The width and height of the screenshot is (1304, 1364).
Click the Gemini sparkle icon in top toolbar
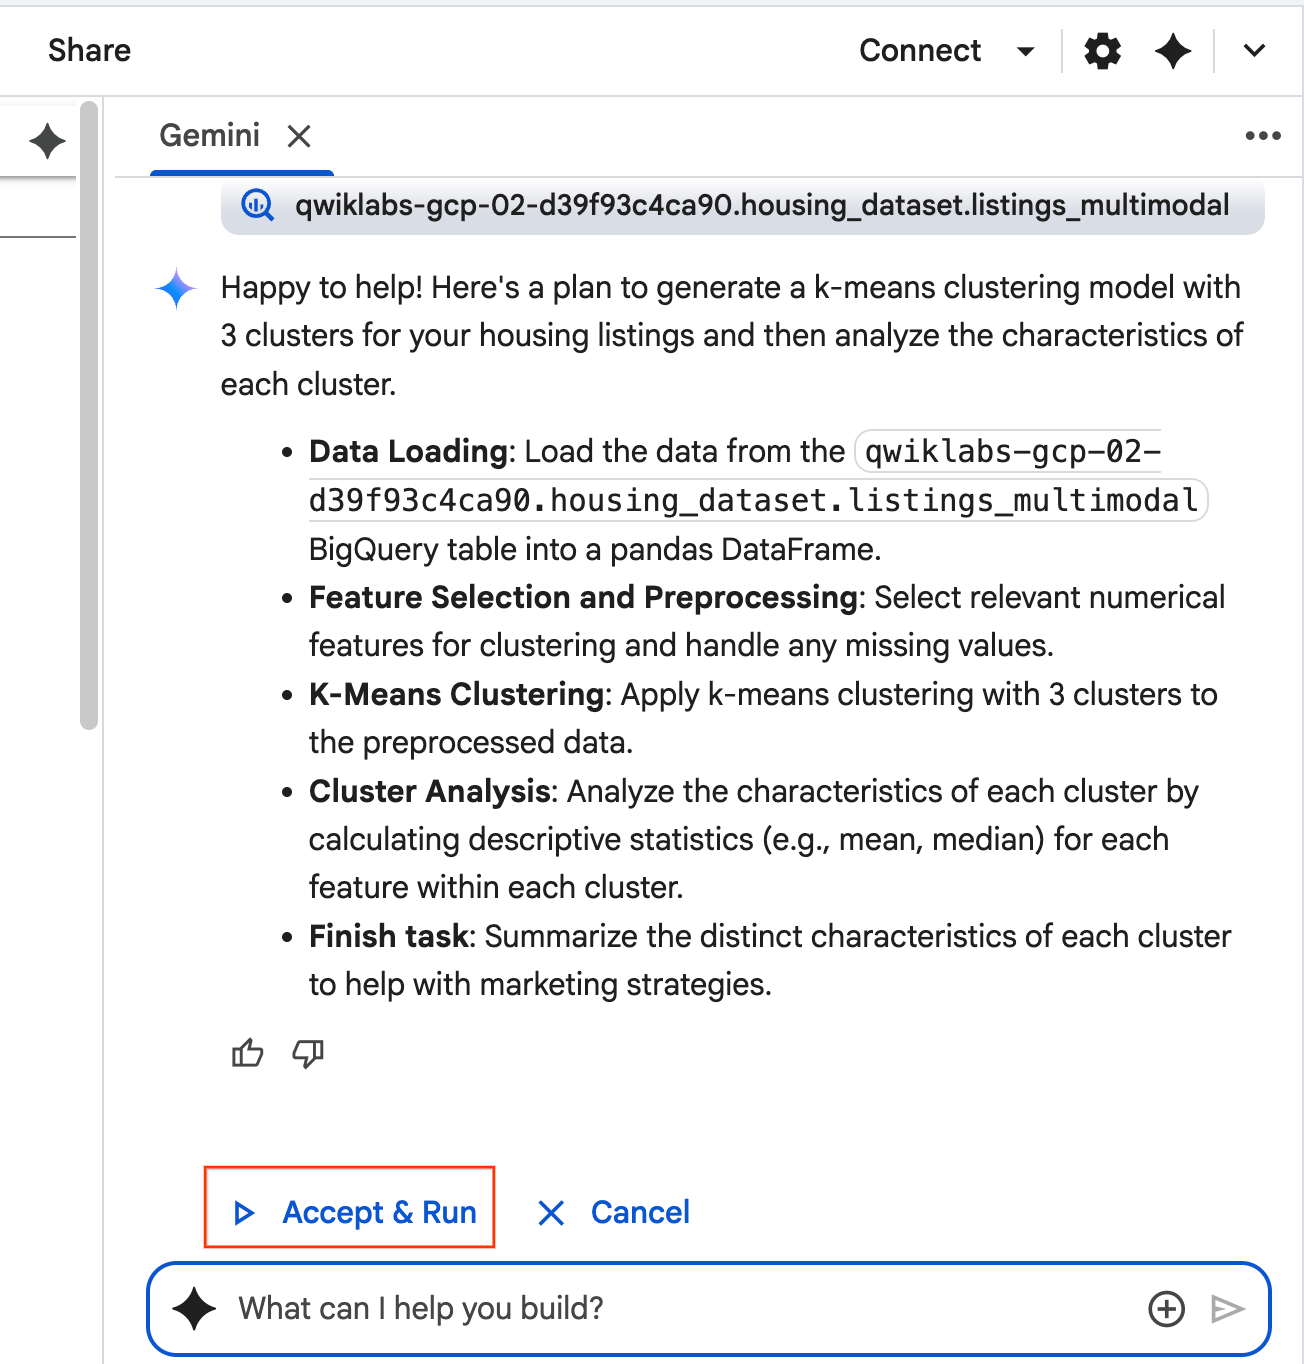(x=1172, y=51)
